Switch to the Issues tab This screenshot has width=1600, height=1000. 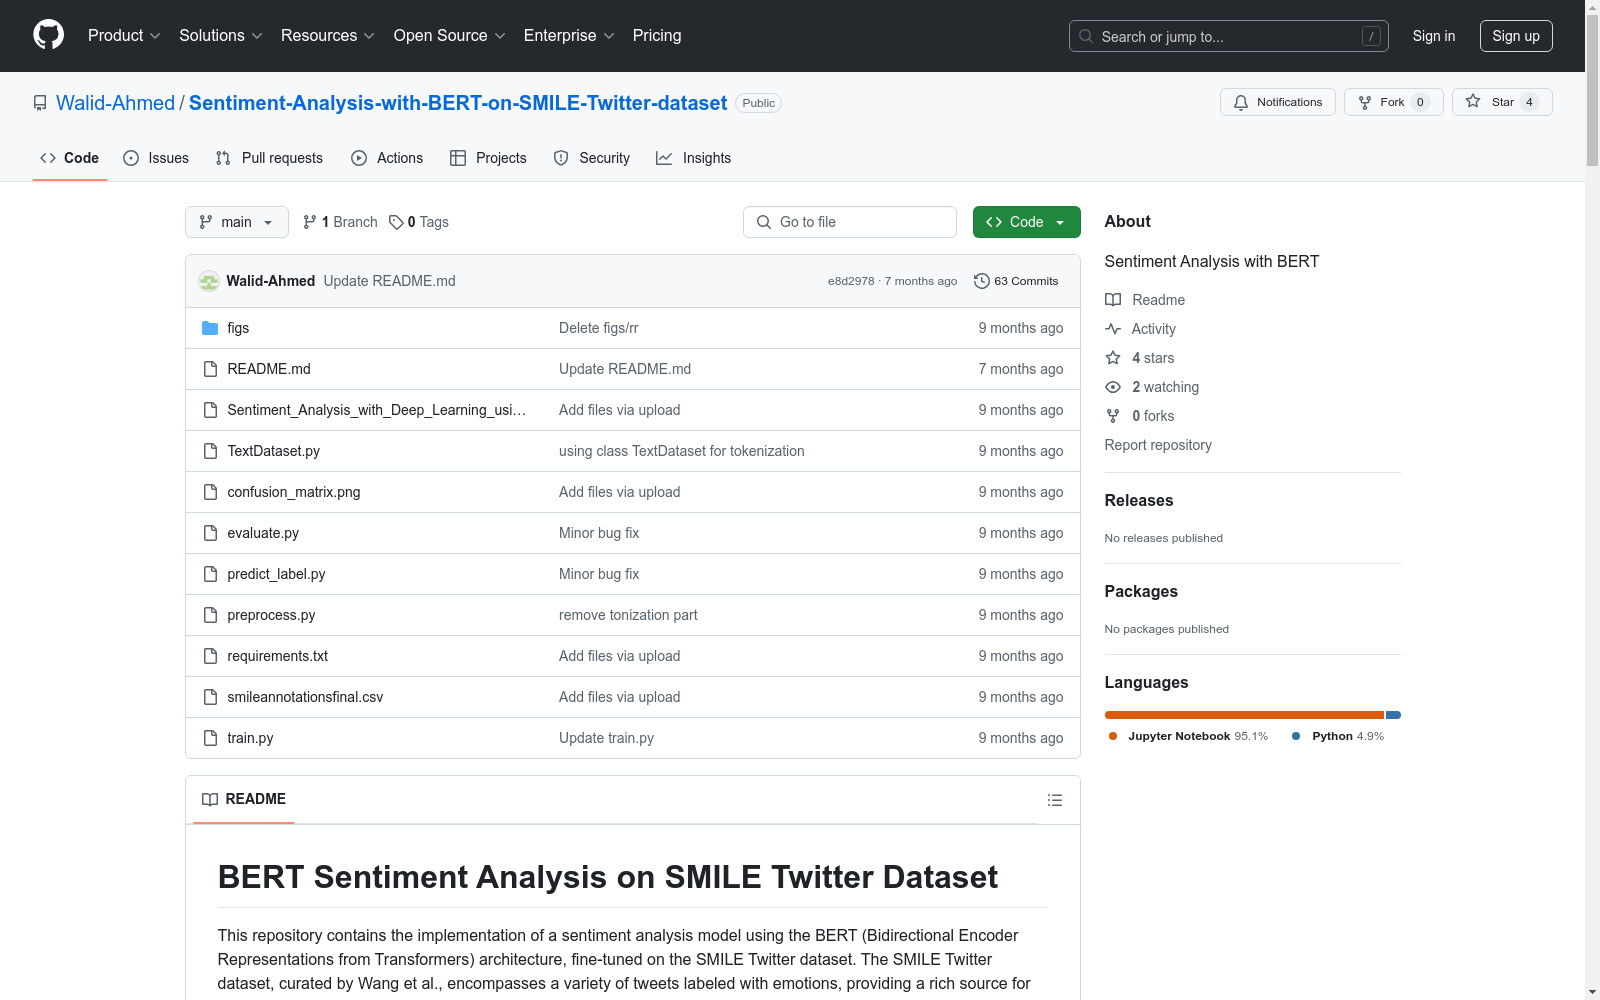tap(156, 158)
